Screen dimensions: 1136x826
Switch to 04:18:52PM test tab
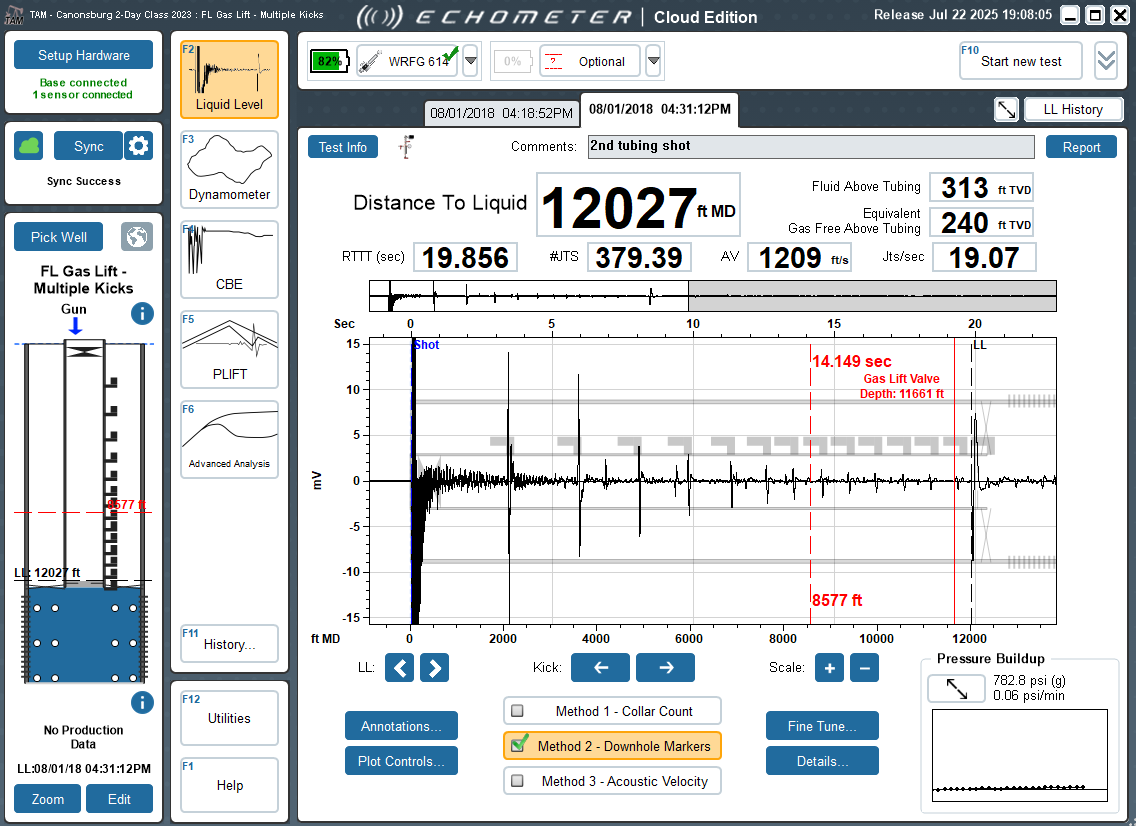pyautogui.click(x=501, y=113)
